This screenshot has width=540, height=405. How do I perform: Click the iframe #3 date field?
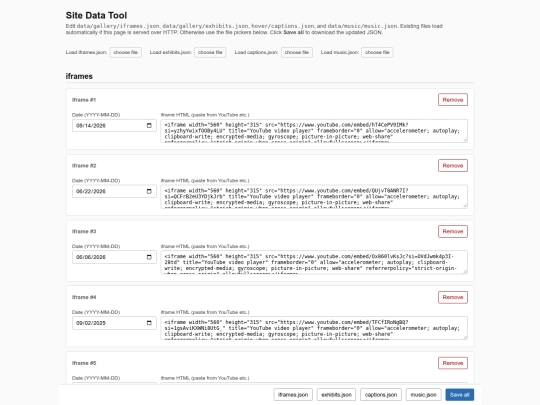pyautogui.click(x=114, y=257)
